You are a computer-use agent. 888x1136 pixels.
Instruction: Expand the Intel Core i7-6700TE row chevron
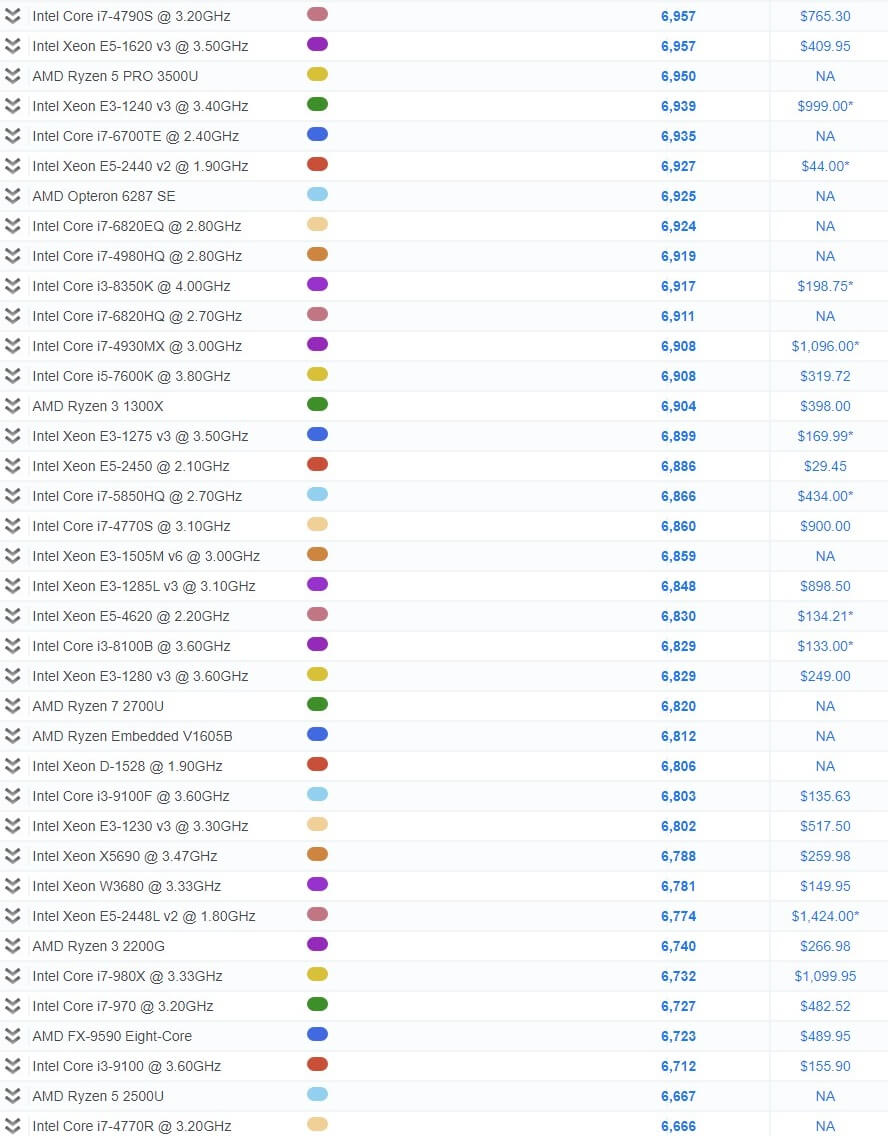(12, 135)
